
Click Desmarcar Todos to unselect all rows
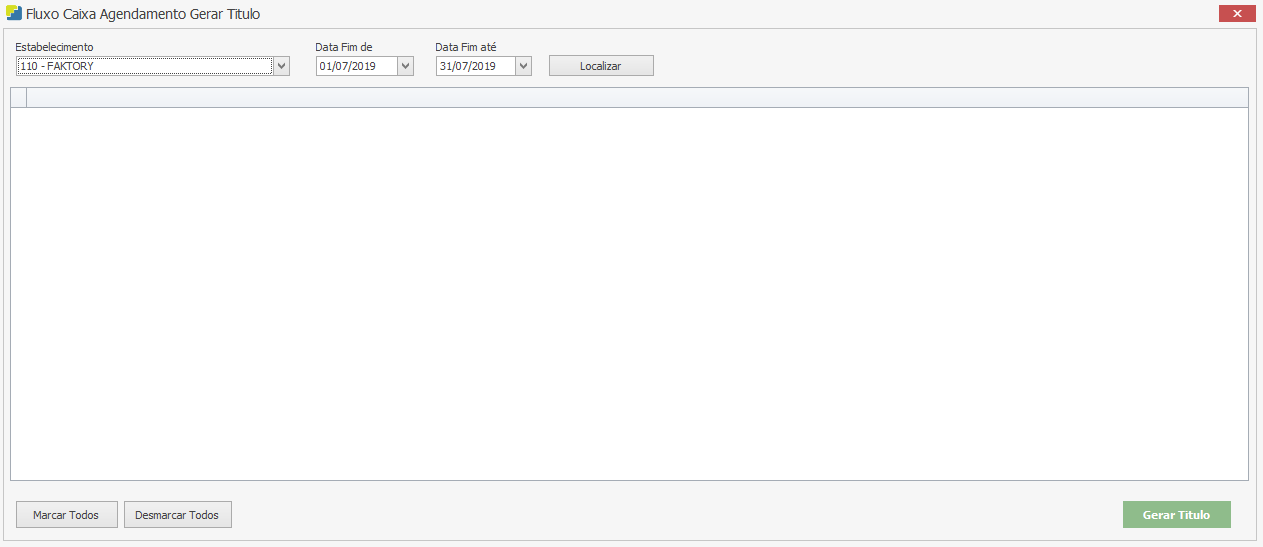point(177,515)
